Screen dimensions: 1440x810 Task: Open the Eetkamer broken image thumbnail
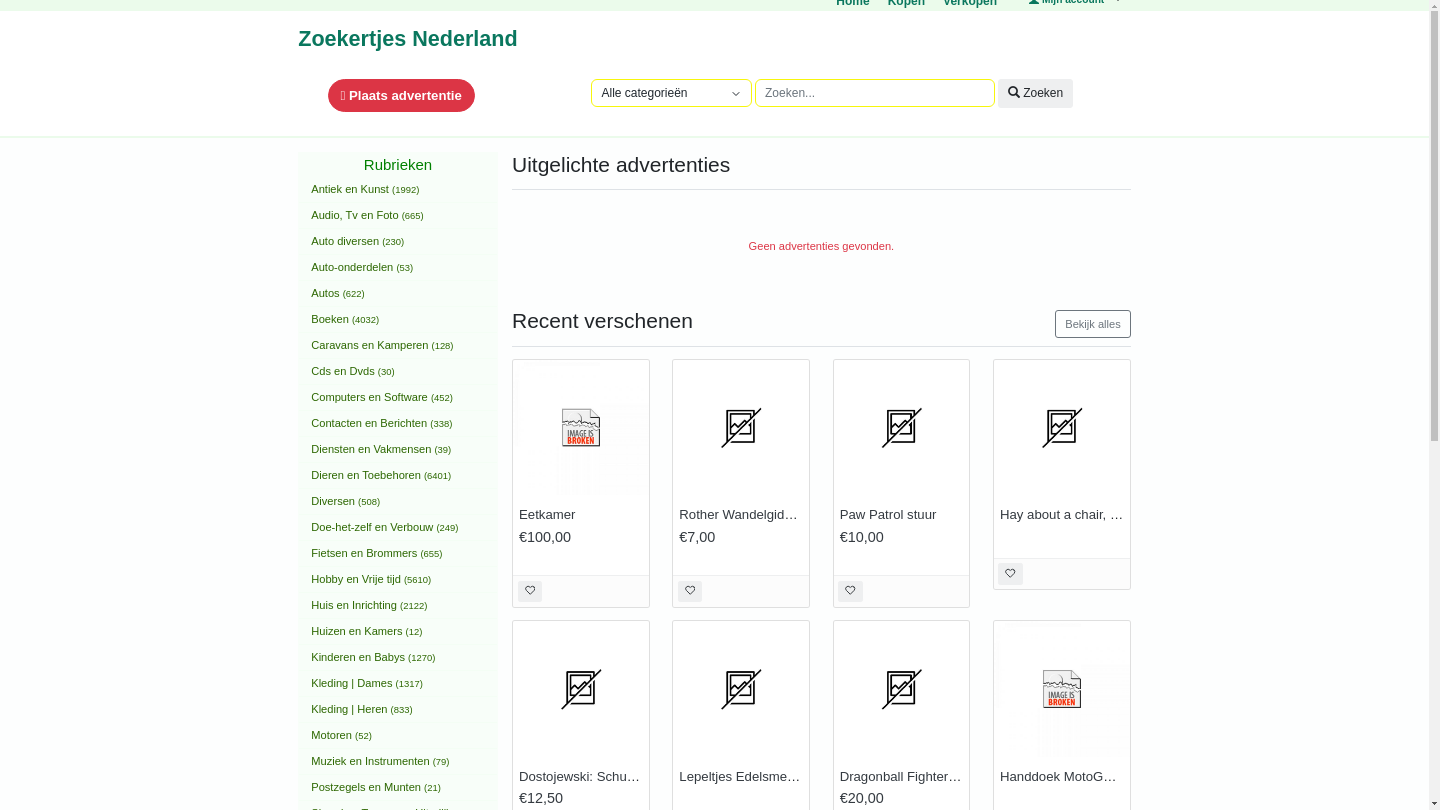click(581, 428)
